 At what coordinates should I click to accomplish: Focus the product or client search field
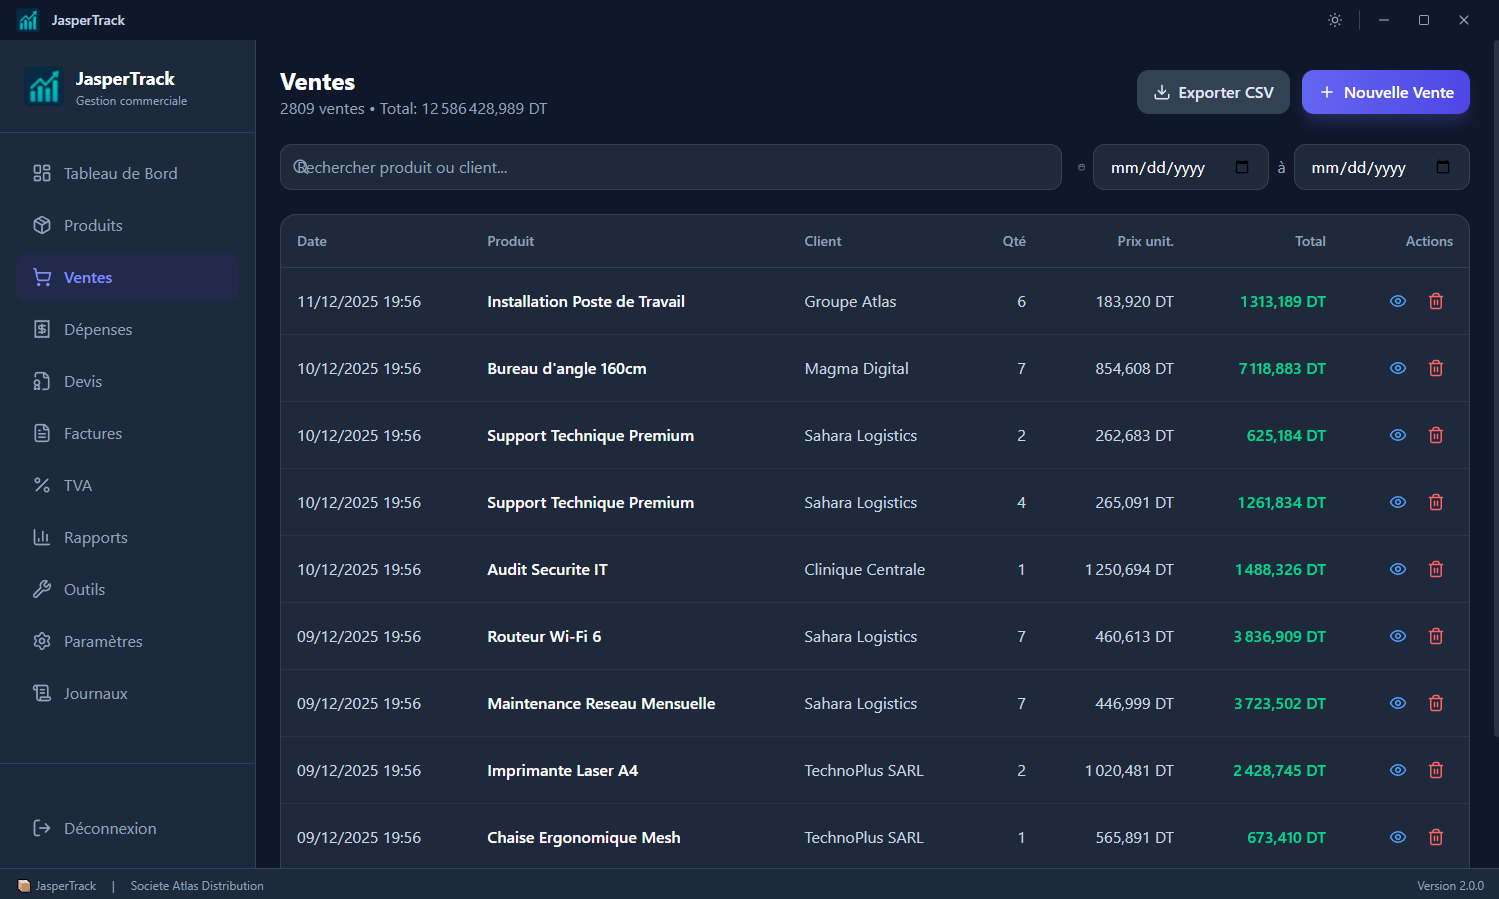pyautogui.click(x=671, y=167)
